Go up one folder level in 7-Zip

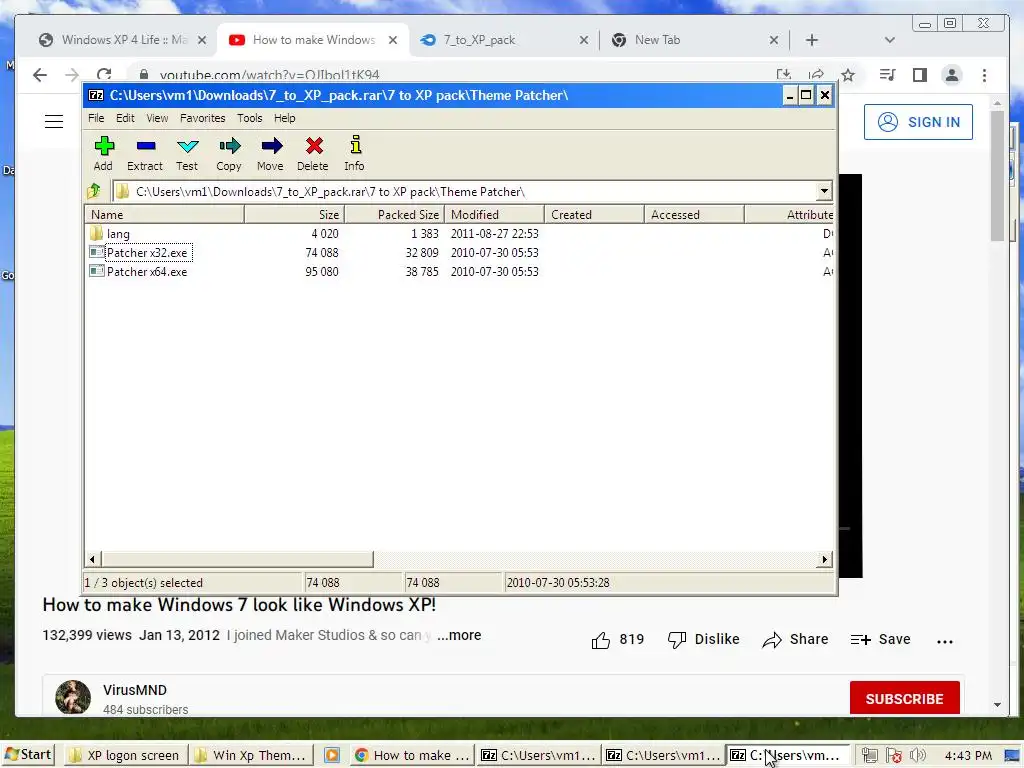pos(94,191)
